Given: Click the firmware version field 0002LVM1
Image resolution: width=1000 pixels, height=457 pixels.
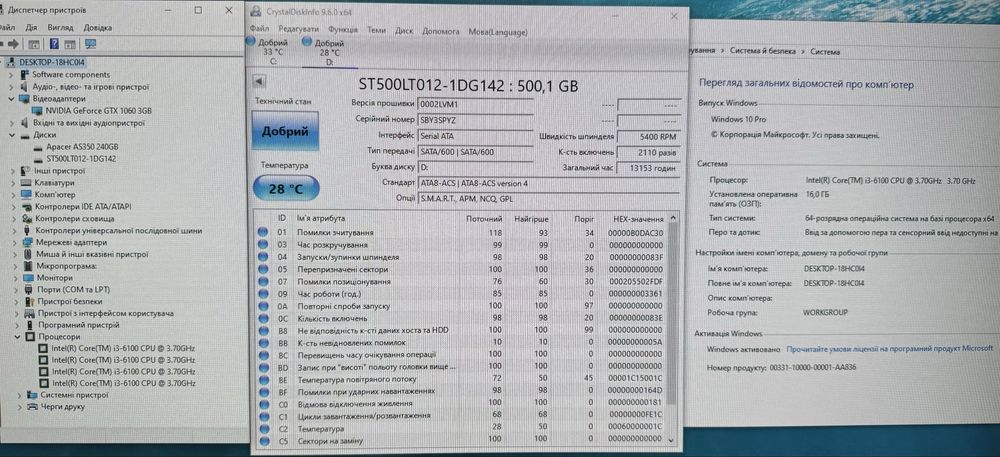Looking at the screenshot, I should (475, 104).
